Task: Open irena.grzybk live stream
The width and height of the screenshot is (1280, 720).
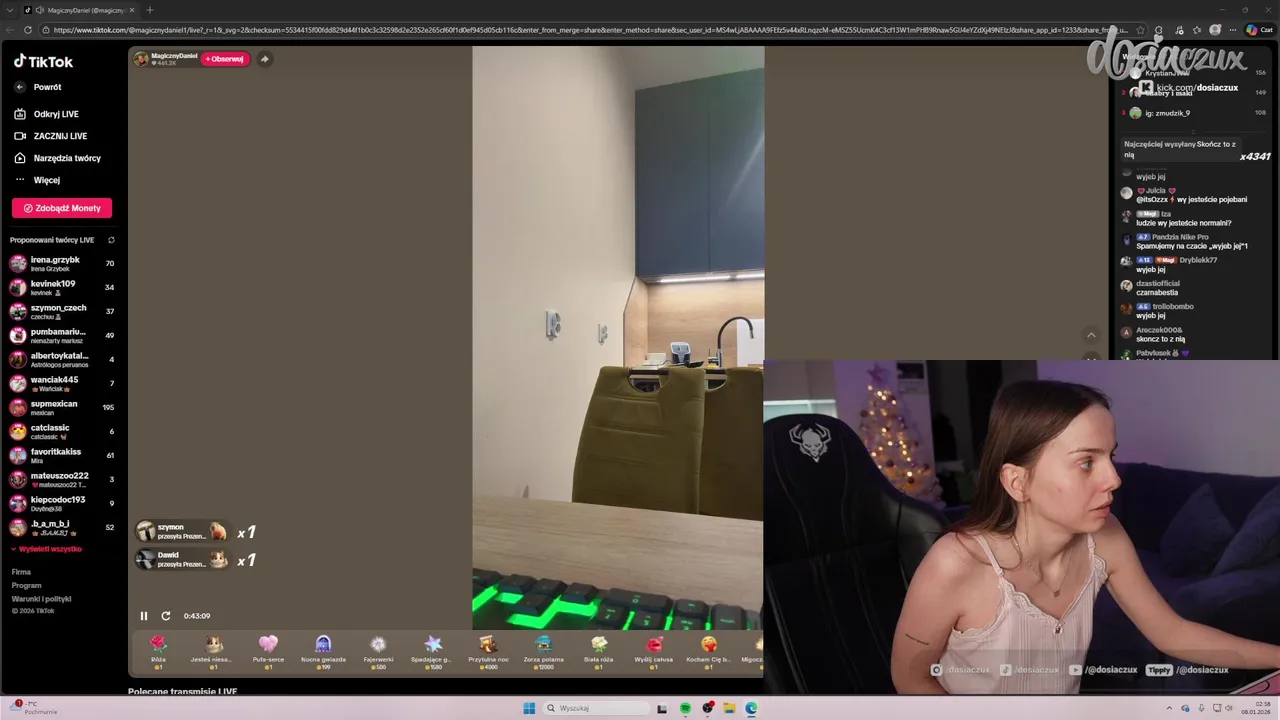Action: [x=62, y=264]
